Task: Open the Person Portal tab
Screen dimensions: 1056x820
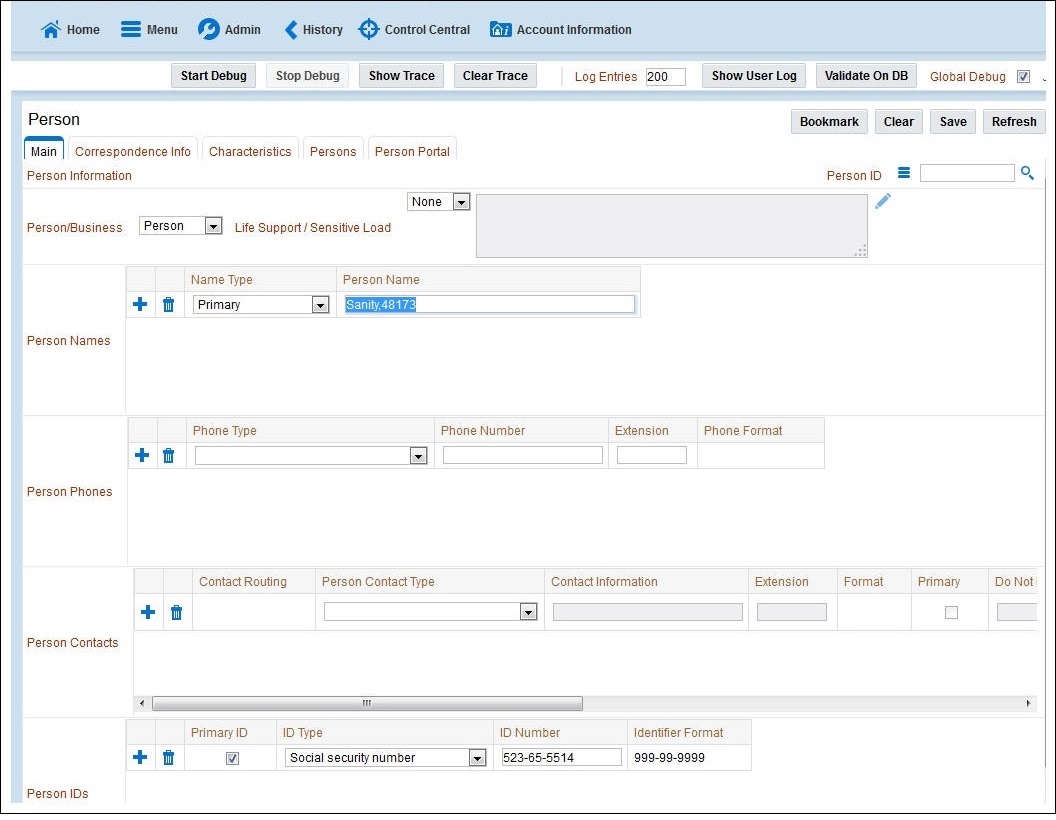Action: [411, 150]
